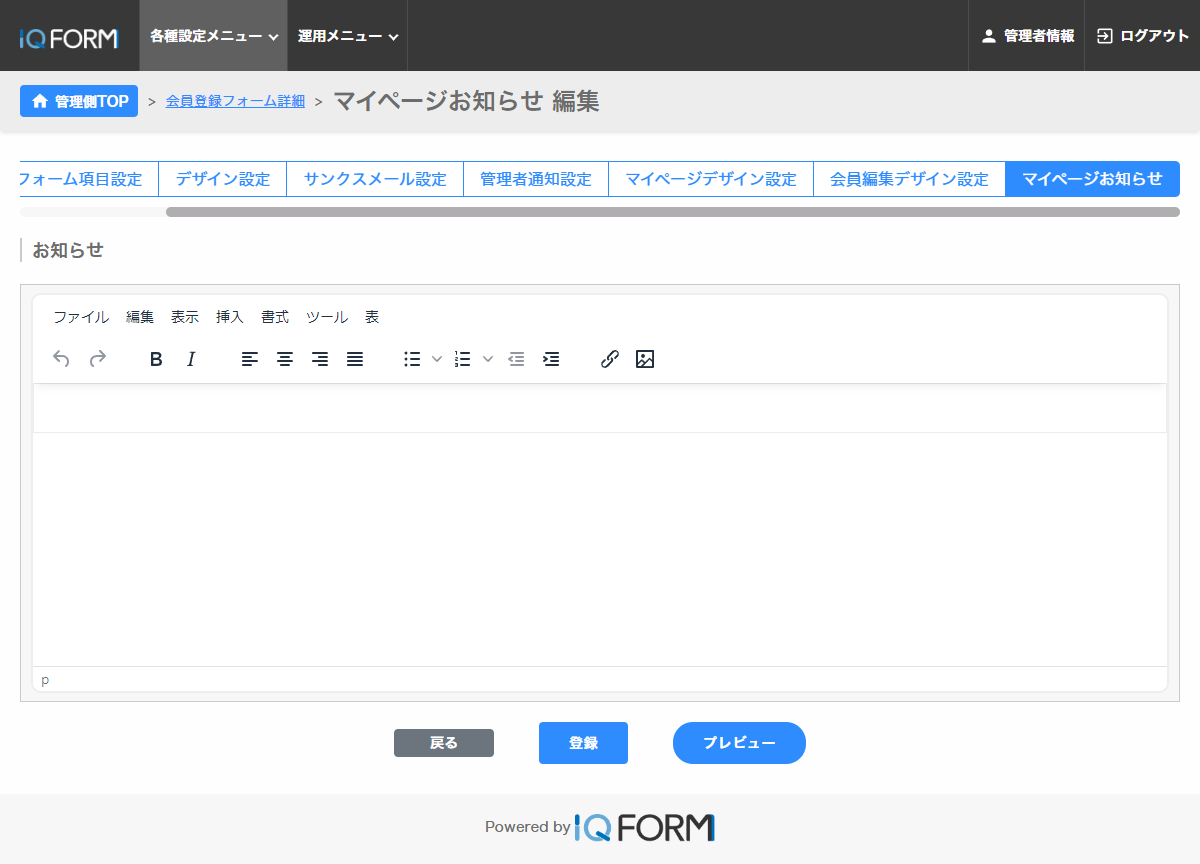The width and height of the screenshot is (1200, 864).
Task: Insert a link with the chain icon
Action: point(610,359)
